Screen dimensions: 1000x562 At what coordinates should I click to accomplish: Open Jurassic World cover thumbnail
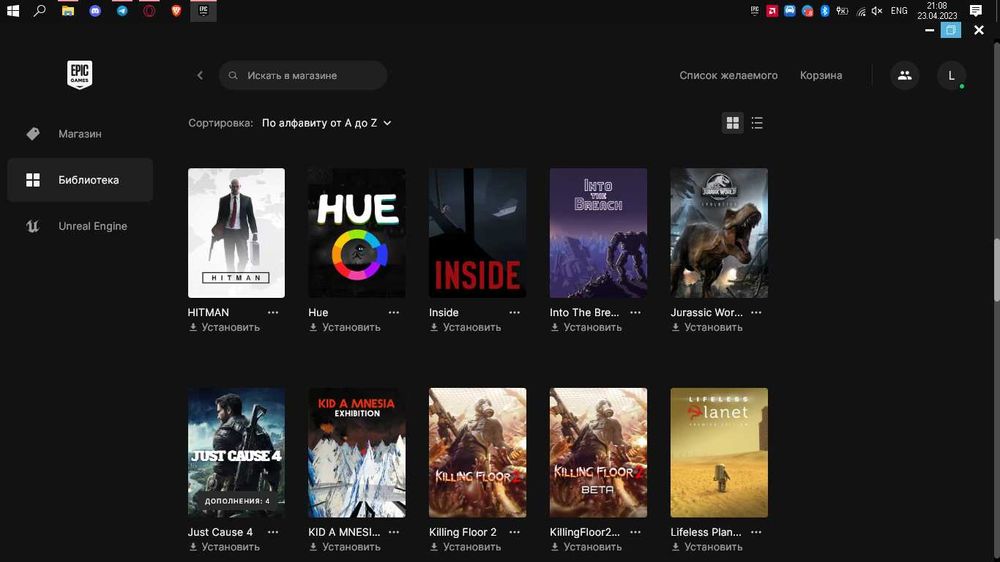(x=719, y=233)
